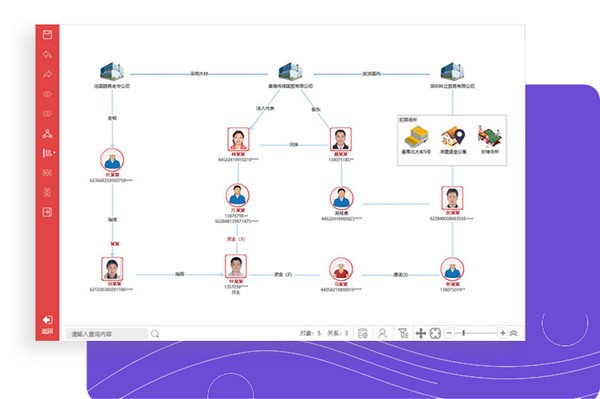Toggle the hide-nodes crossed eye icon
Viewport: 600px width, 399px height.
coord(47,114)
